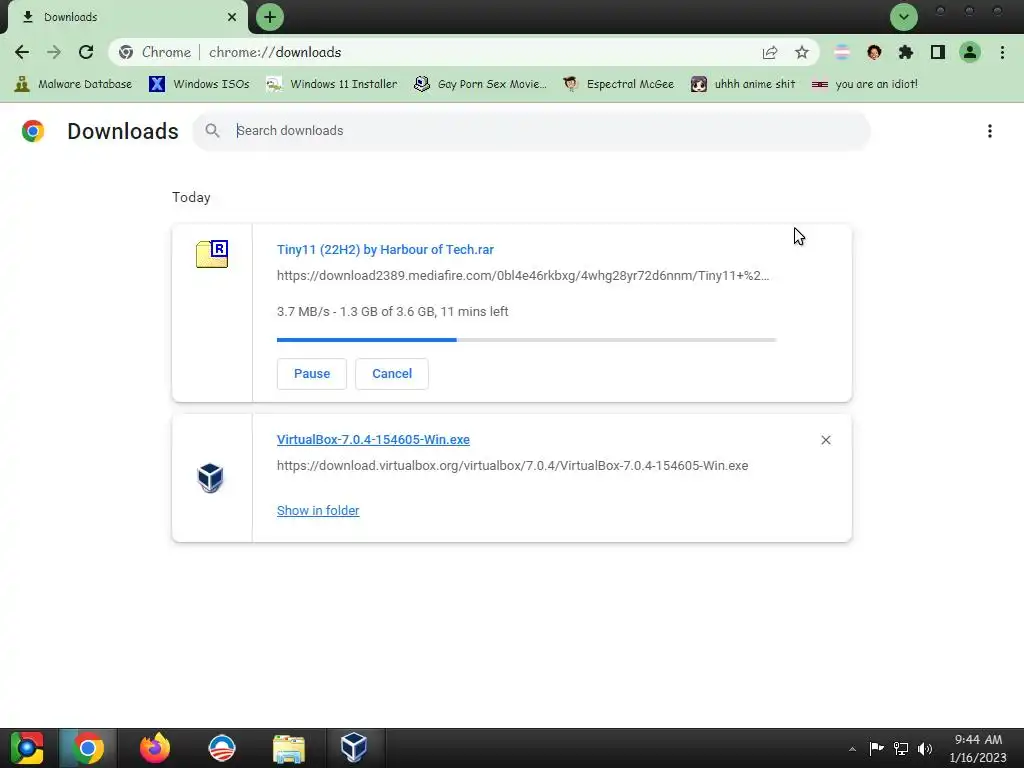Open VirtualBox from the taskbar
1024x768 pixels.
[354, 748]
